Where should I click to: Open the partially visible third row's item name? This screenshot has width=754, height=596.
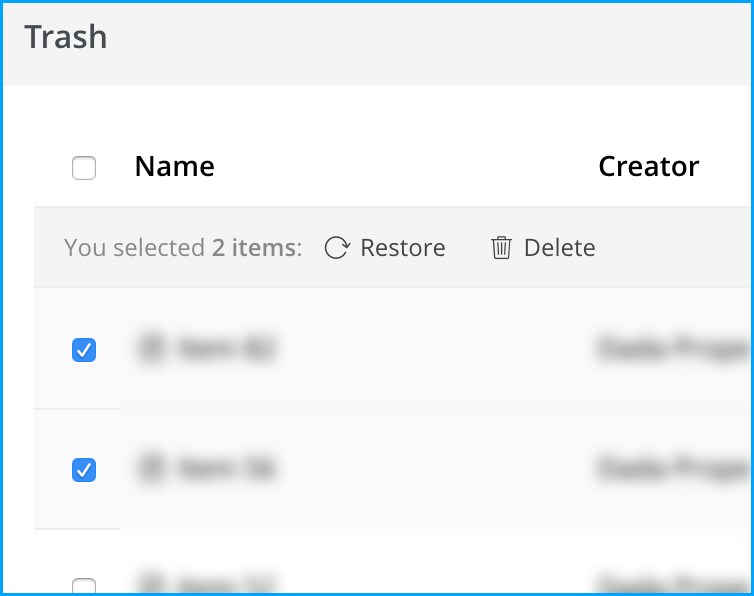226,583
